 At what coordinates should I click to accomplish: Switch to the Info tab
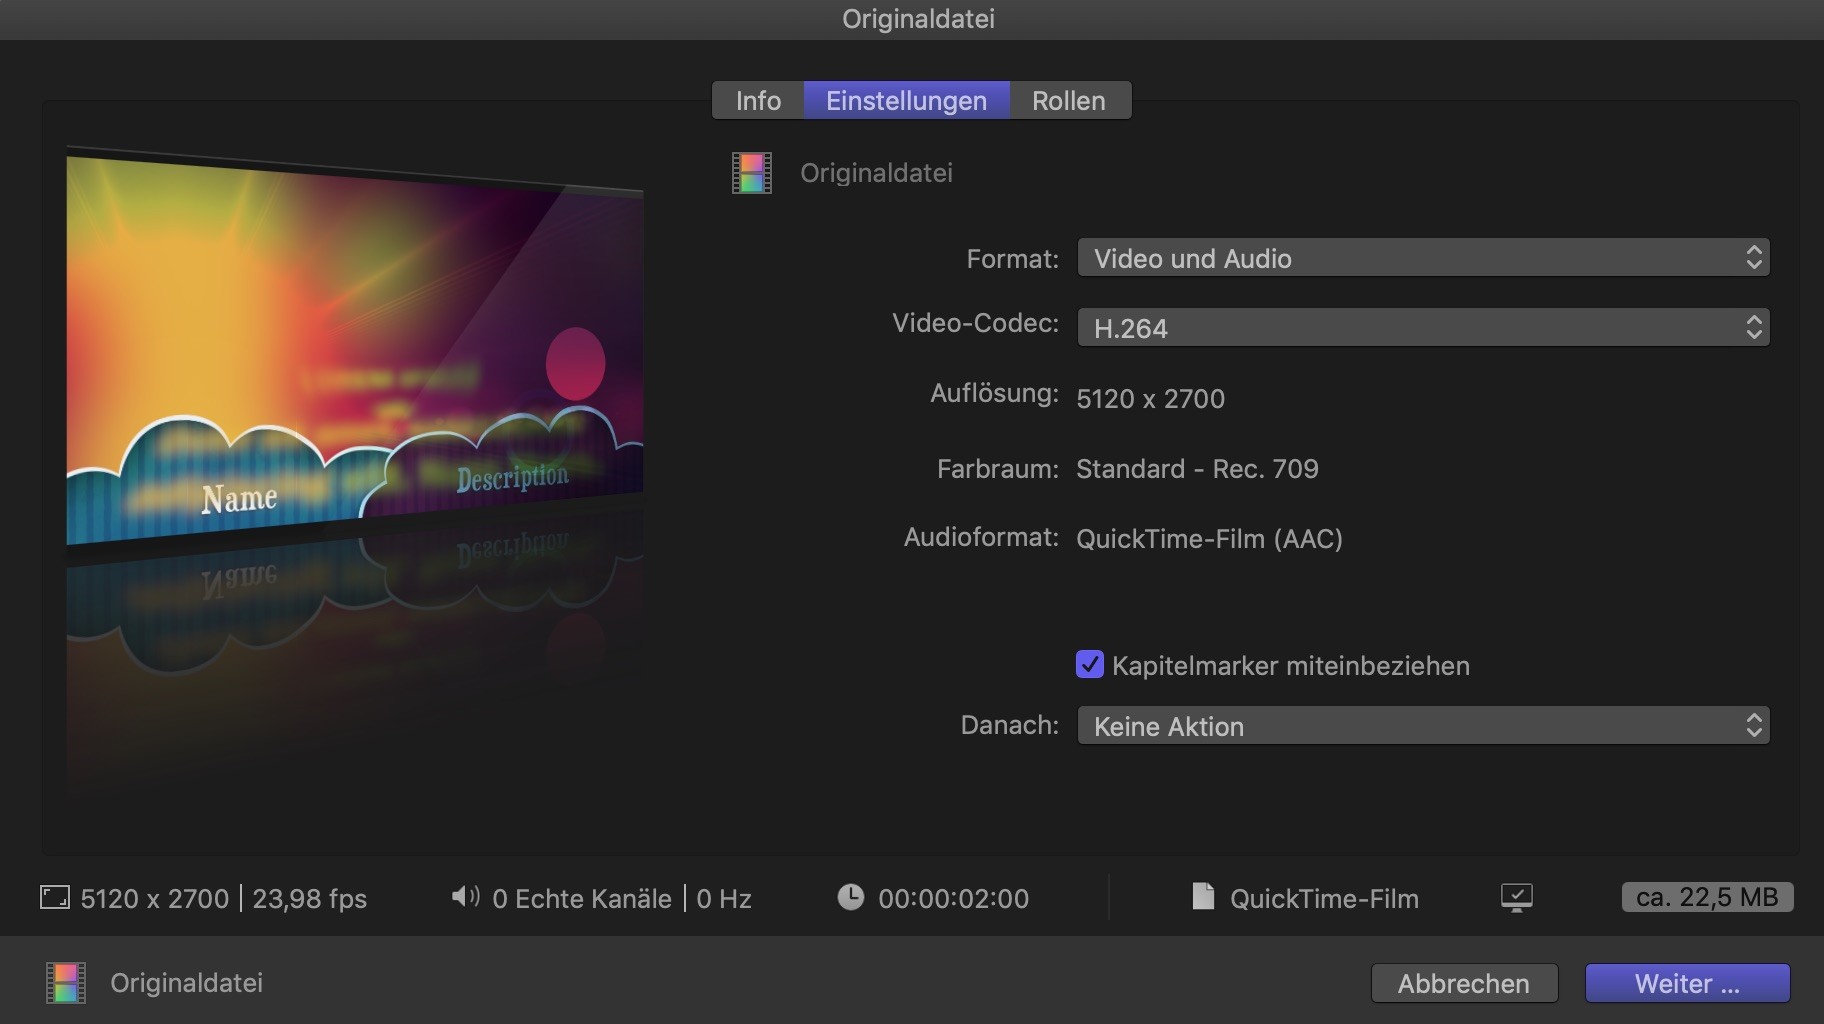pos(758,100)
